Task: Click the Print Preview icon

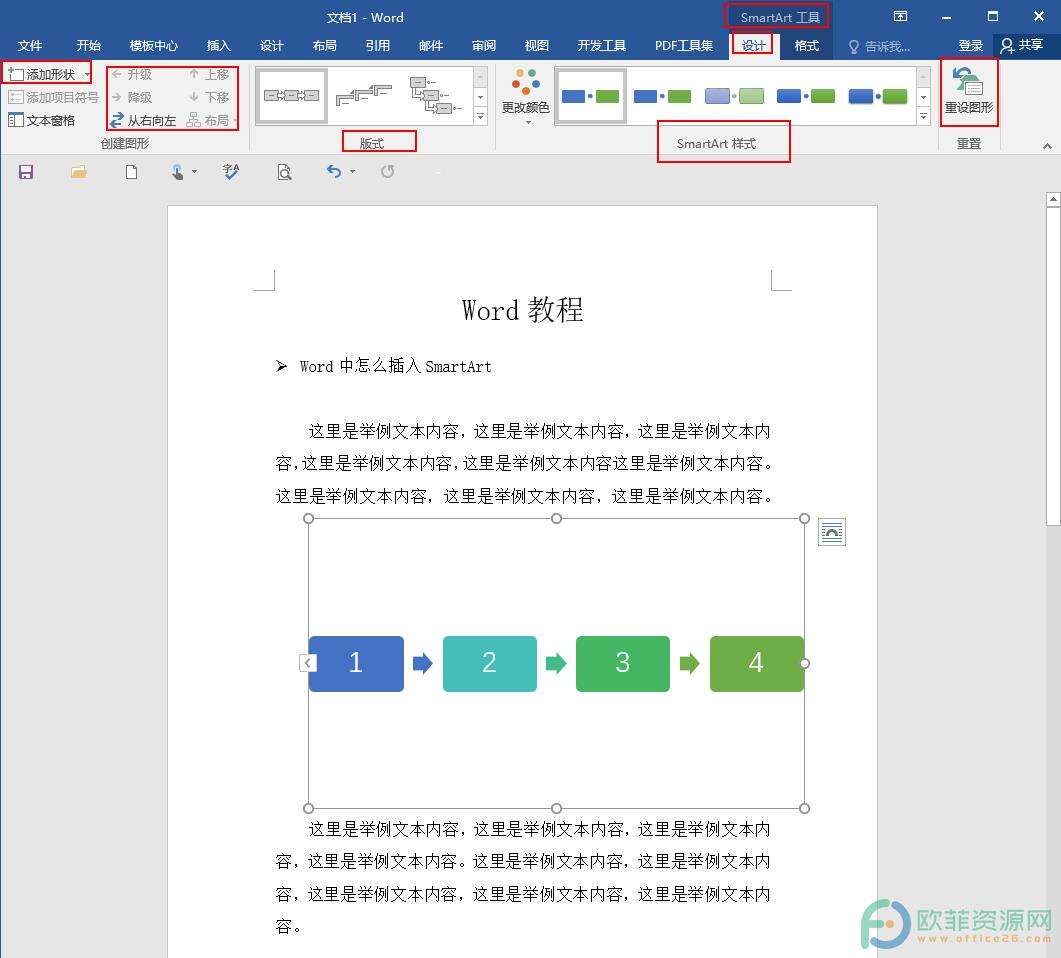Action: (x=284, y=171)
